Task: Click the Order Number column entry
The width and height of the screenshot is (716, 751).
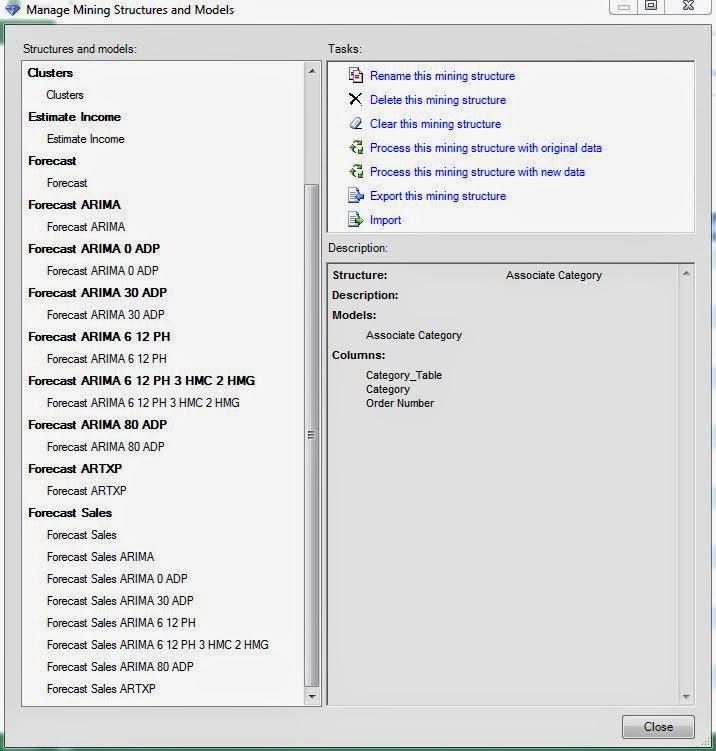Action: pyautogui.click(x=400, y=403)
